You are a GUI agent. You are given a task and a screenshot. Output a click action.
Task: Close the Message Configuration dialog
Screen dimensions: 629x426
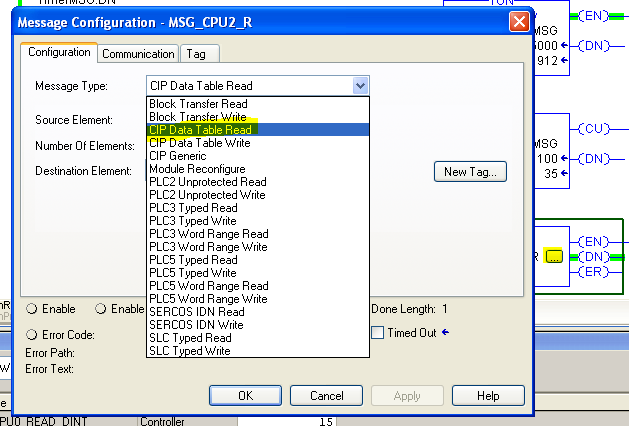click(x=519, y=21)
